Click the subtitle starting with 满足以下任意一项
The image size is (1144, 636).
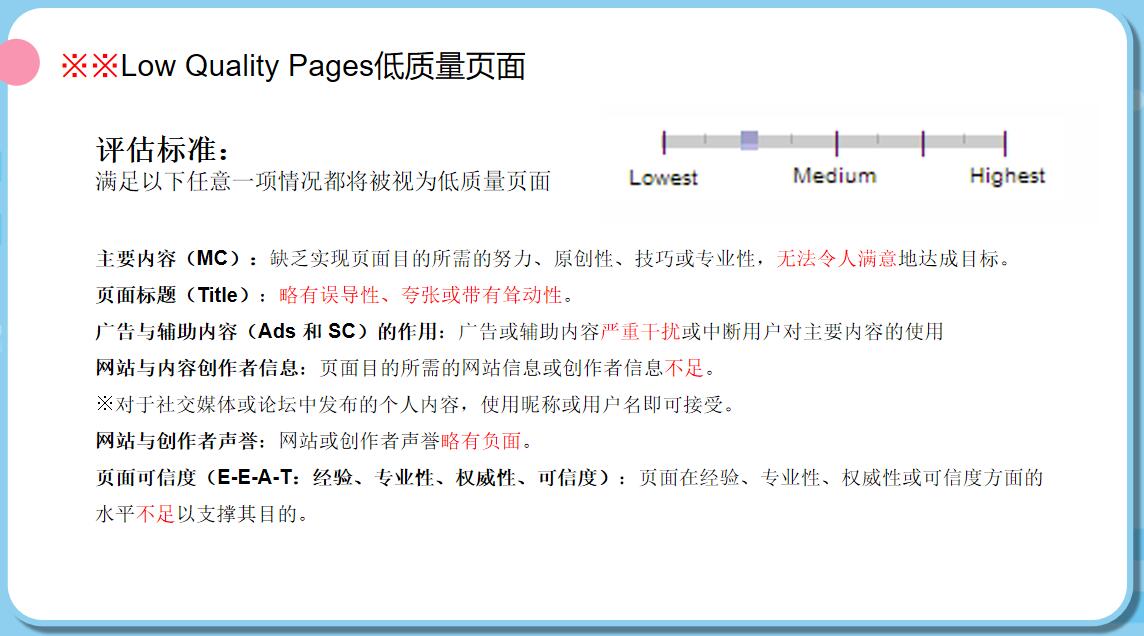pyautogui.click(x=323, y=182)
